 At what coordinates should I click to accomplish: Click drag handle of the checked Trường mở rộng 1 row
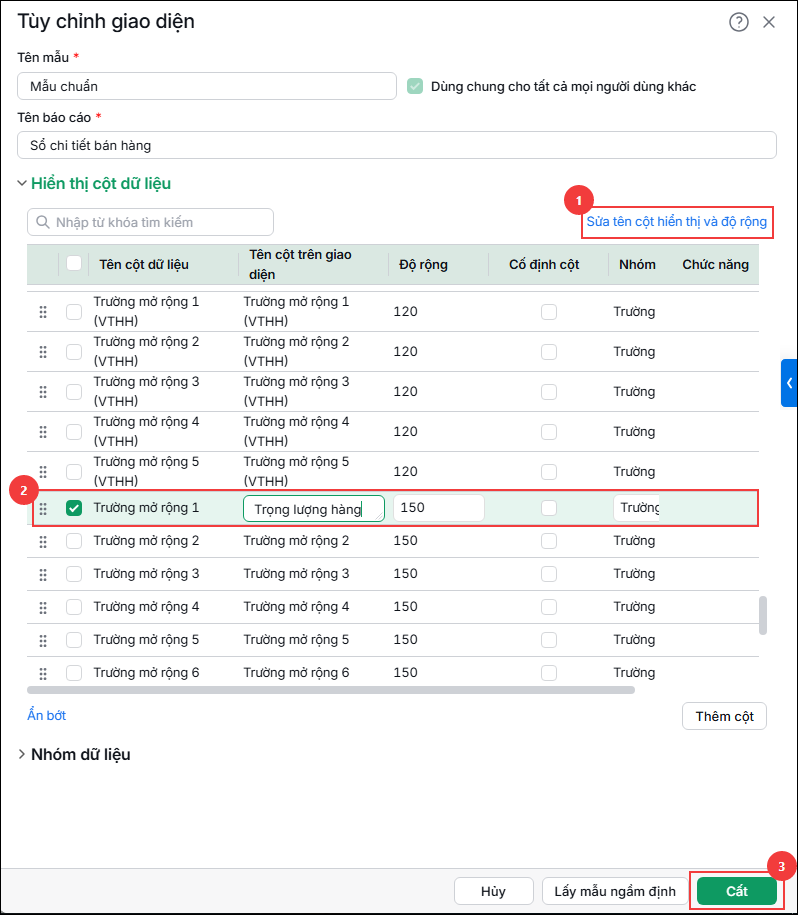(x=43, y=508)
